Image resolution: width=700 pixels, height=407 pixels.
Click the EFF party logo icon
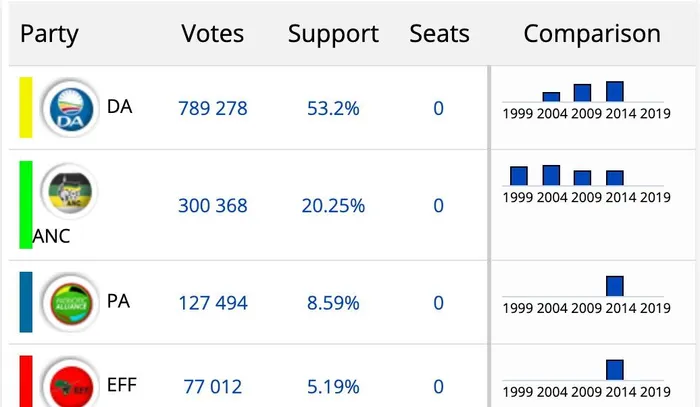(x=68, y=384)
